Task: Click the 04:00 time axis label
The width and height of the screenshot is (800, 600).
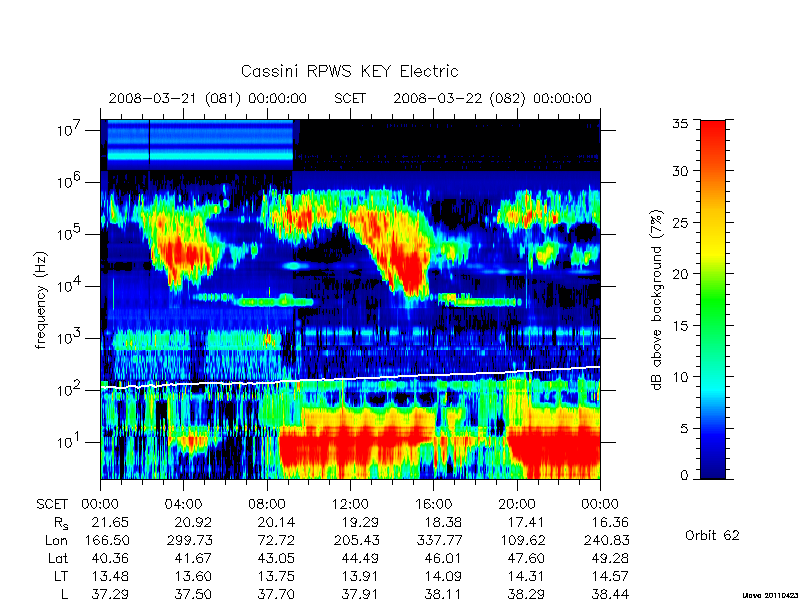Action: pyautogui.click(x=183, y=505)
